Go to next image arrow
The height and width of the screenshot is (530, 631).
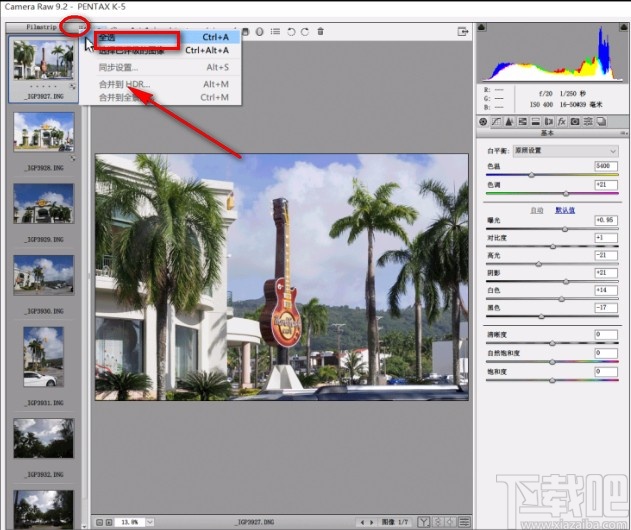coord(371,522)
